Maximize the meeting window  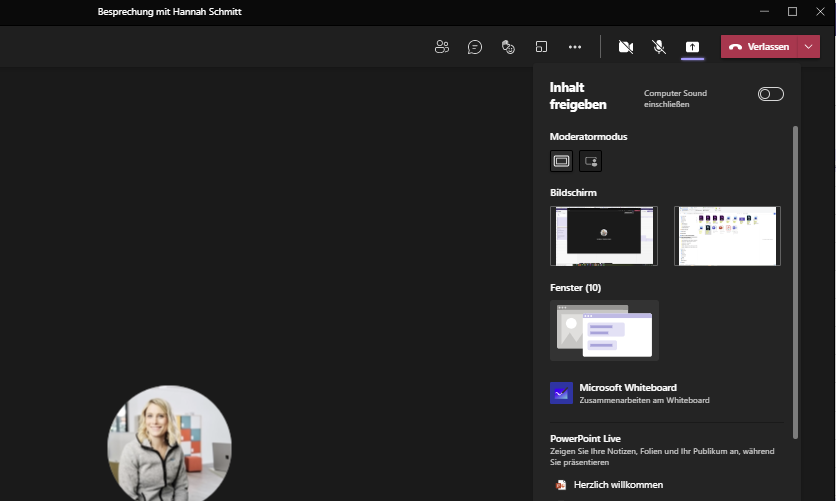792,12
